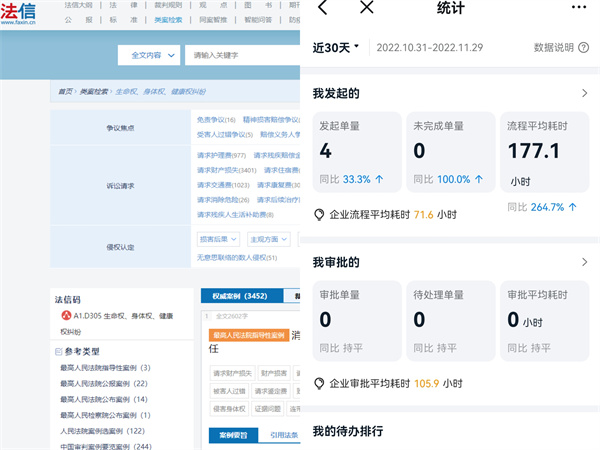This screenshot has width=600, height=450.
Task: Click the 被害人过错 tag on case
Action: (x=229, y=391)
